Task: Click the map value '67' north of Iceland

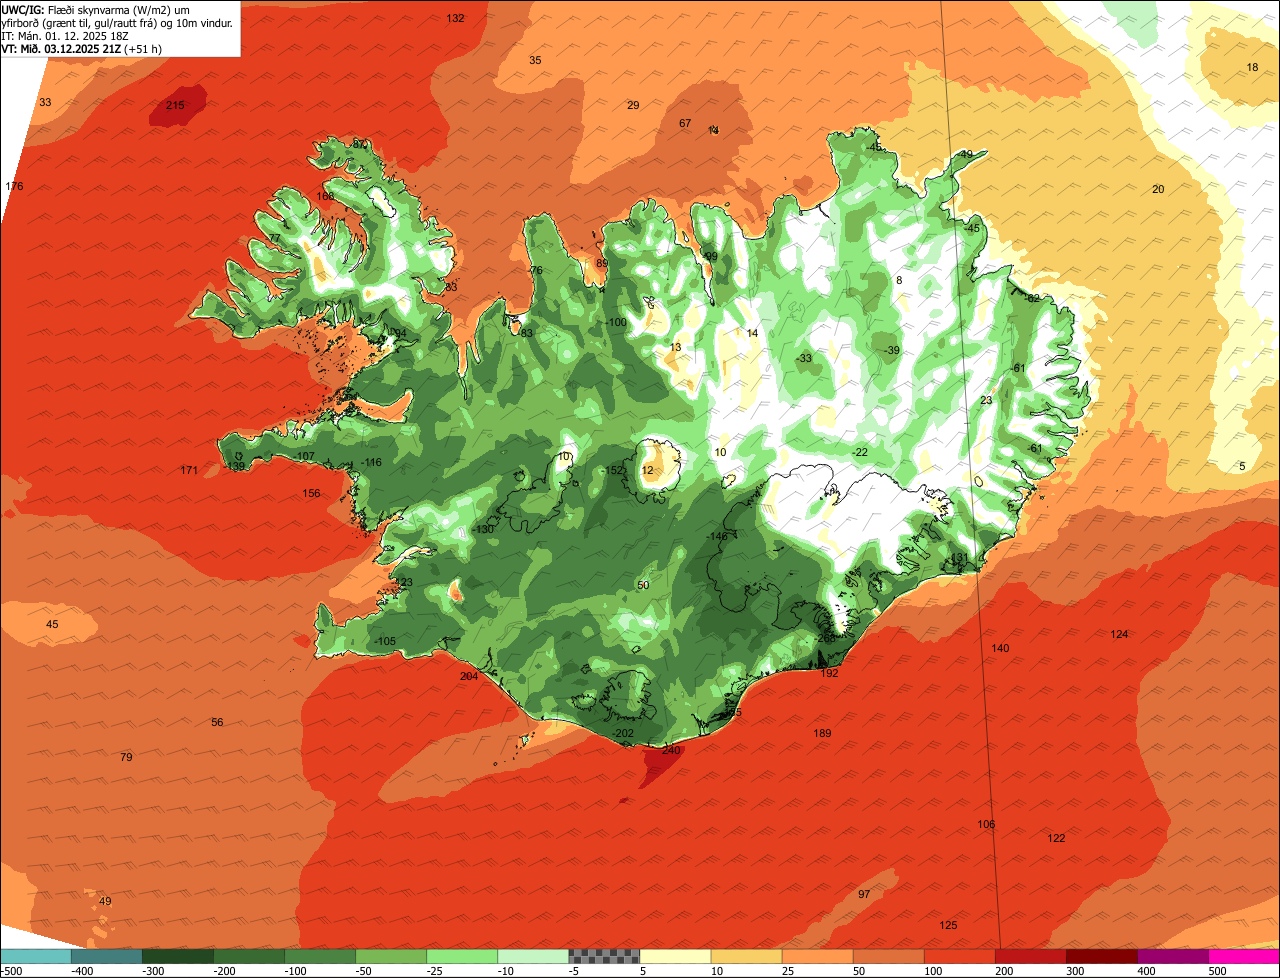Action: click(x=685, y=123)
